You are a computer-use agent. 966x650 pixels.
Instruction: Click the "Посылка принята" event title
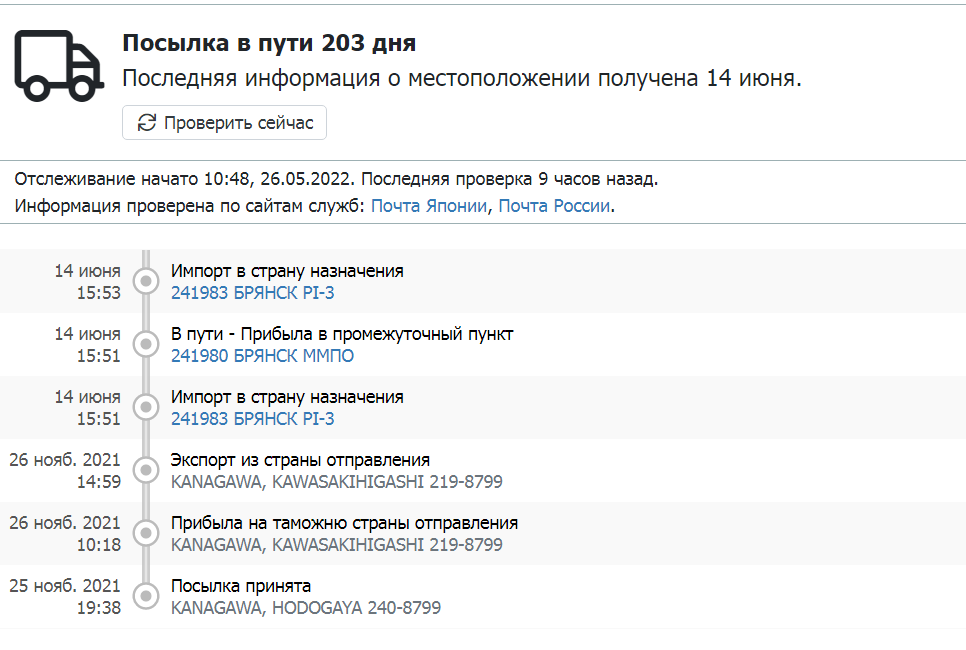pos(241,586)
